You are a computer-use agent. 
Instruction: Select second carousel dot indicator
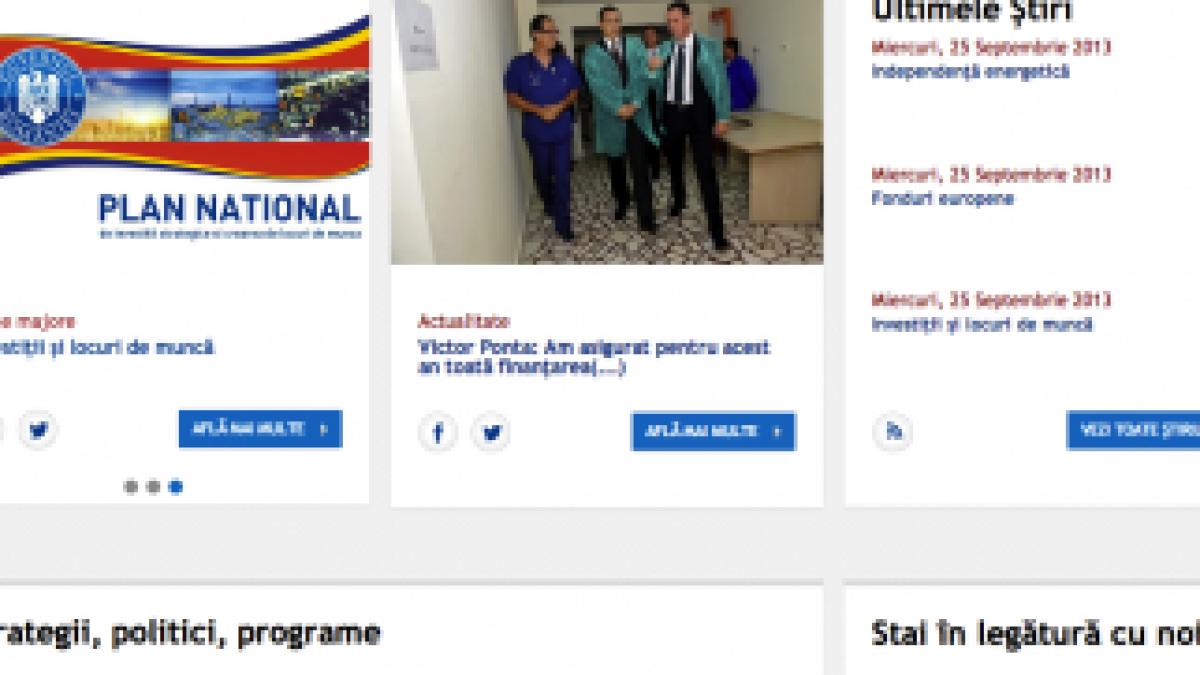(x=153, y=487)
